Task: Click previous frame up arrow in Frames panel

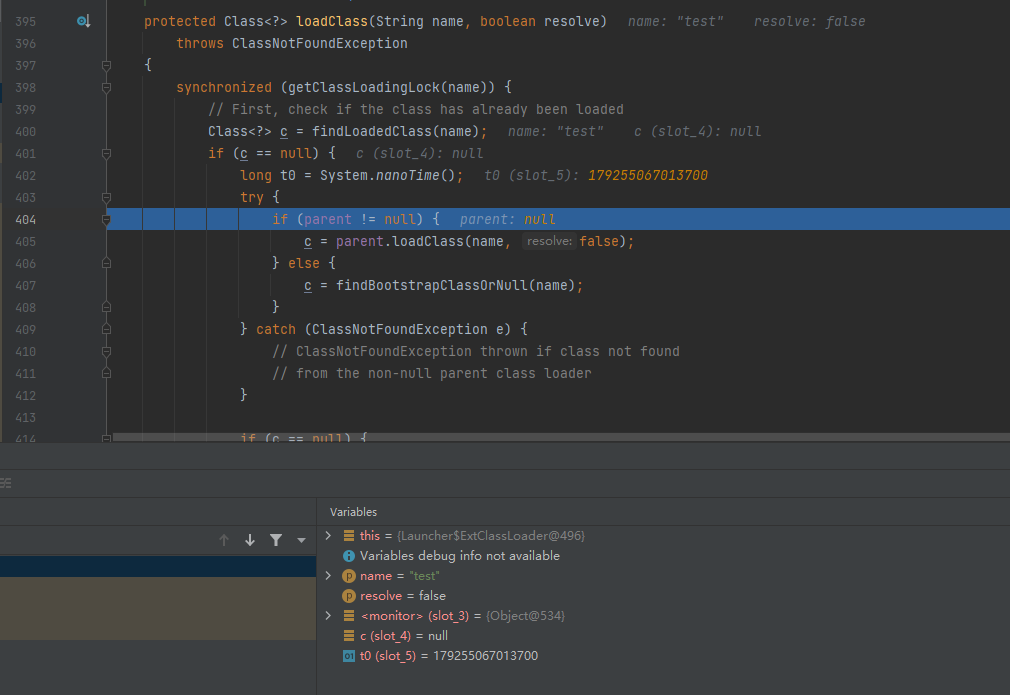Action: 224,540
